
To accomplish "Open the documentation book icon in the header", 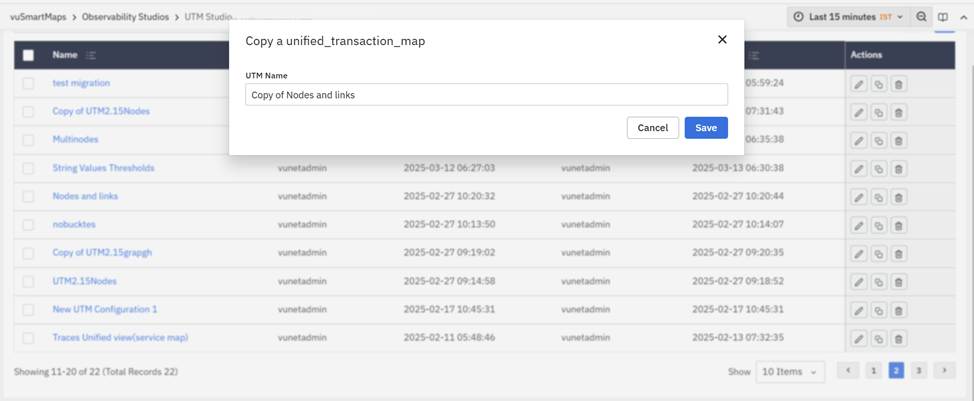I will (x=943, y=17).
